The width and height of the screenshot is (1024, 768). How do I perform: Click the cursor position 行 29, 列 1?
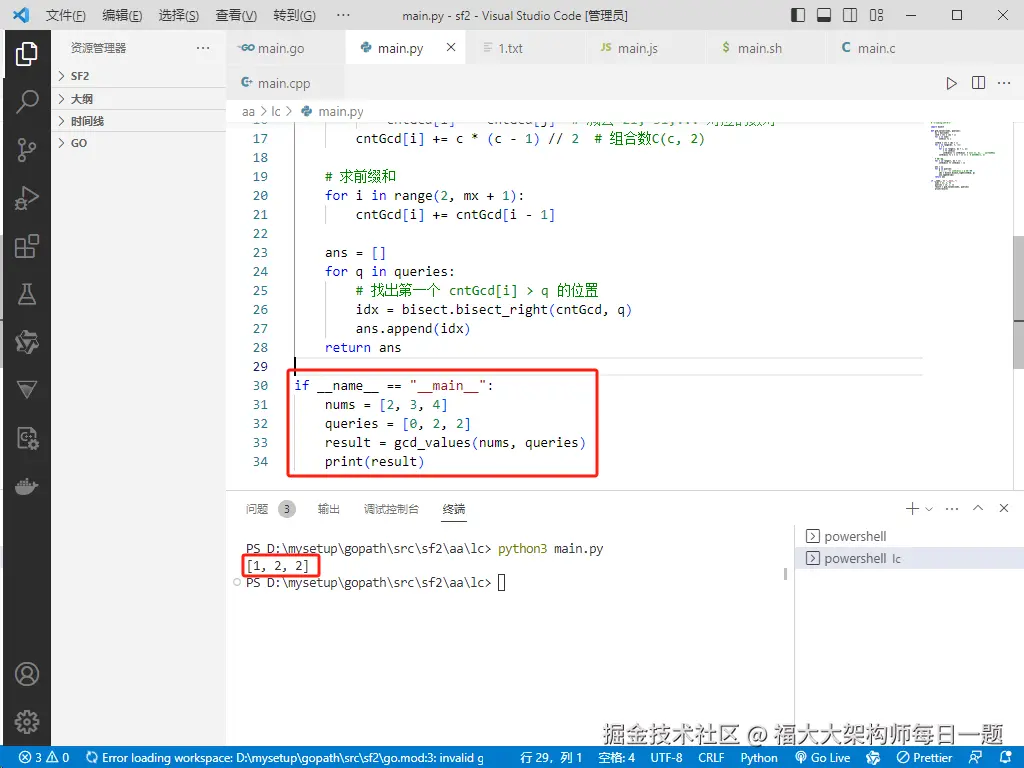(551, 758)
